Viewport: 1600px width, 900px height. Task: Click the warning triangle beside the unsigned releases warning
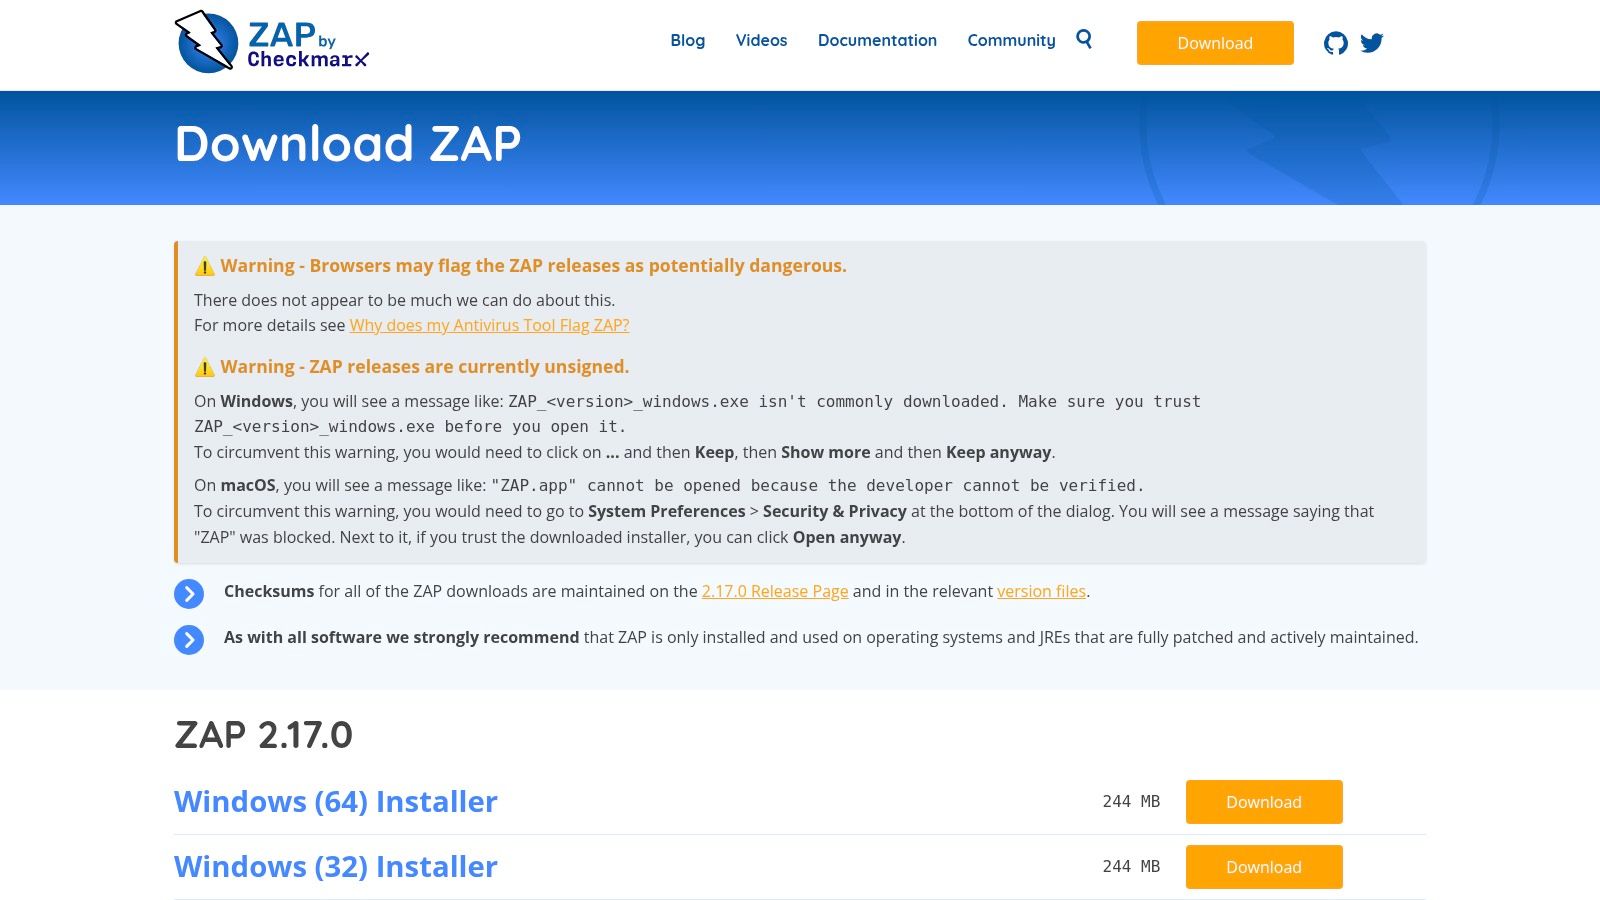click(x=204, y=366)
